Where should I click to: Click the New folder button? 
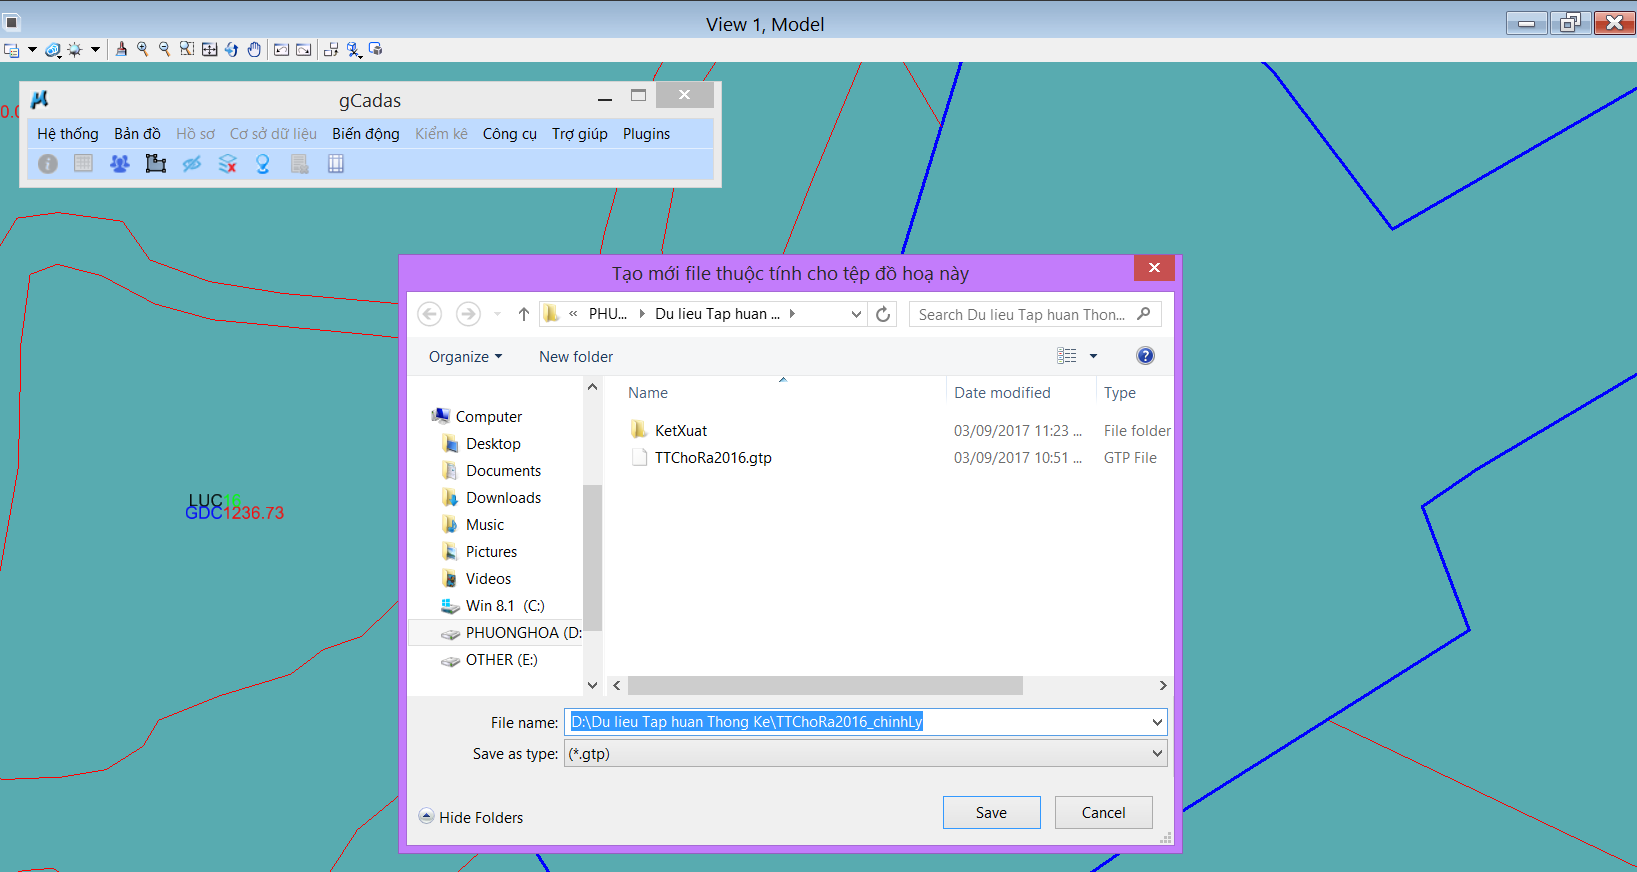(x=576, y=357)
